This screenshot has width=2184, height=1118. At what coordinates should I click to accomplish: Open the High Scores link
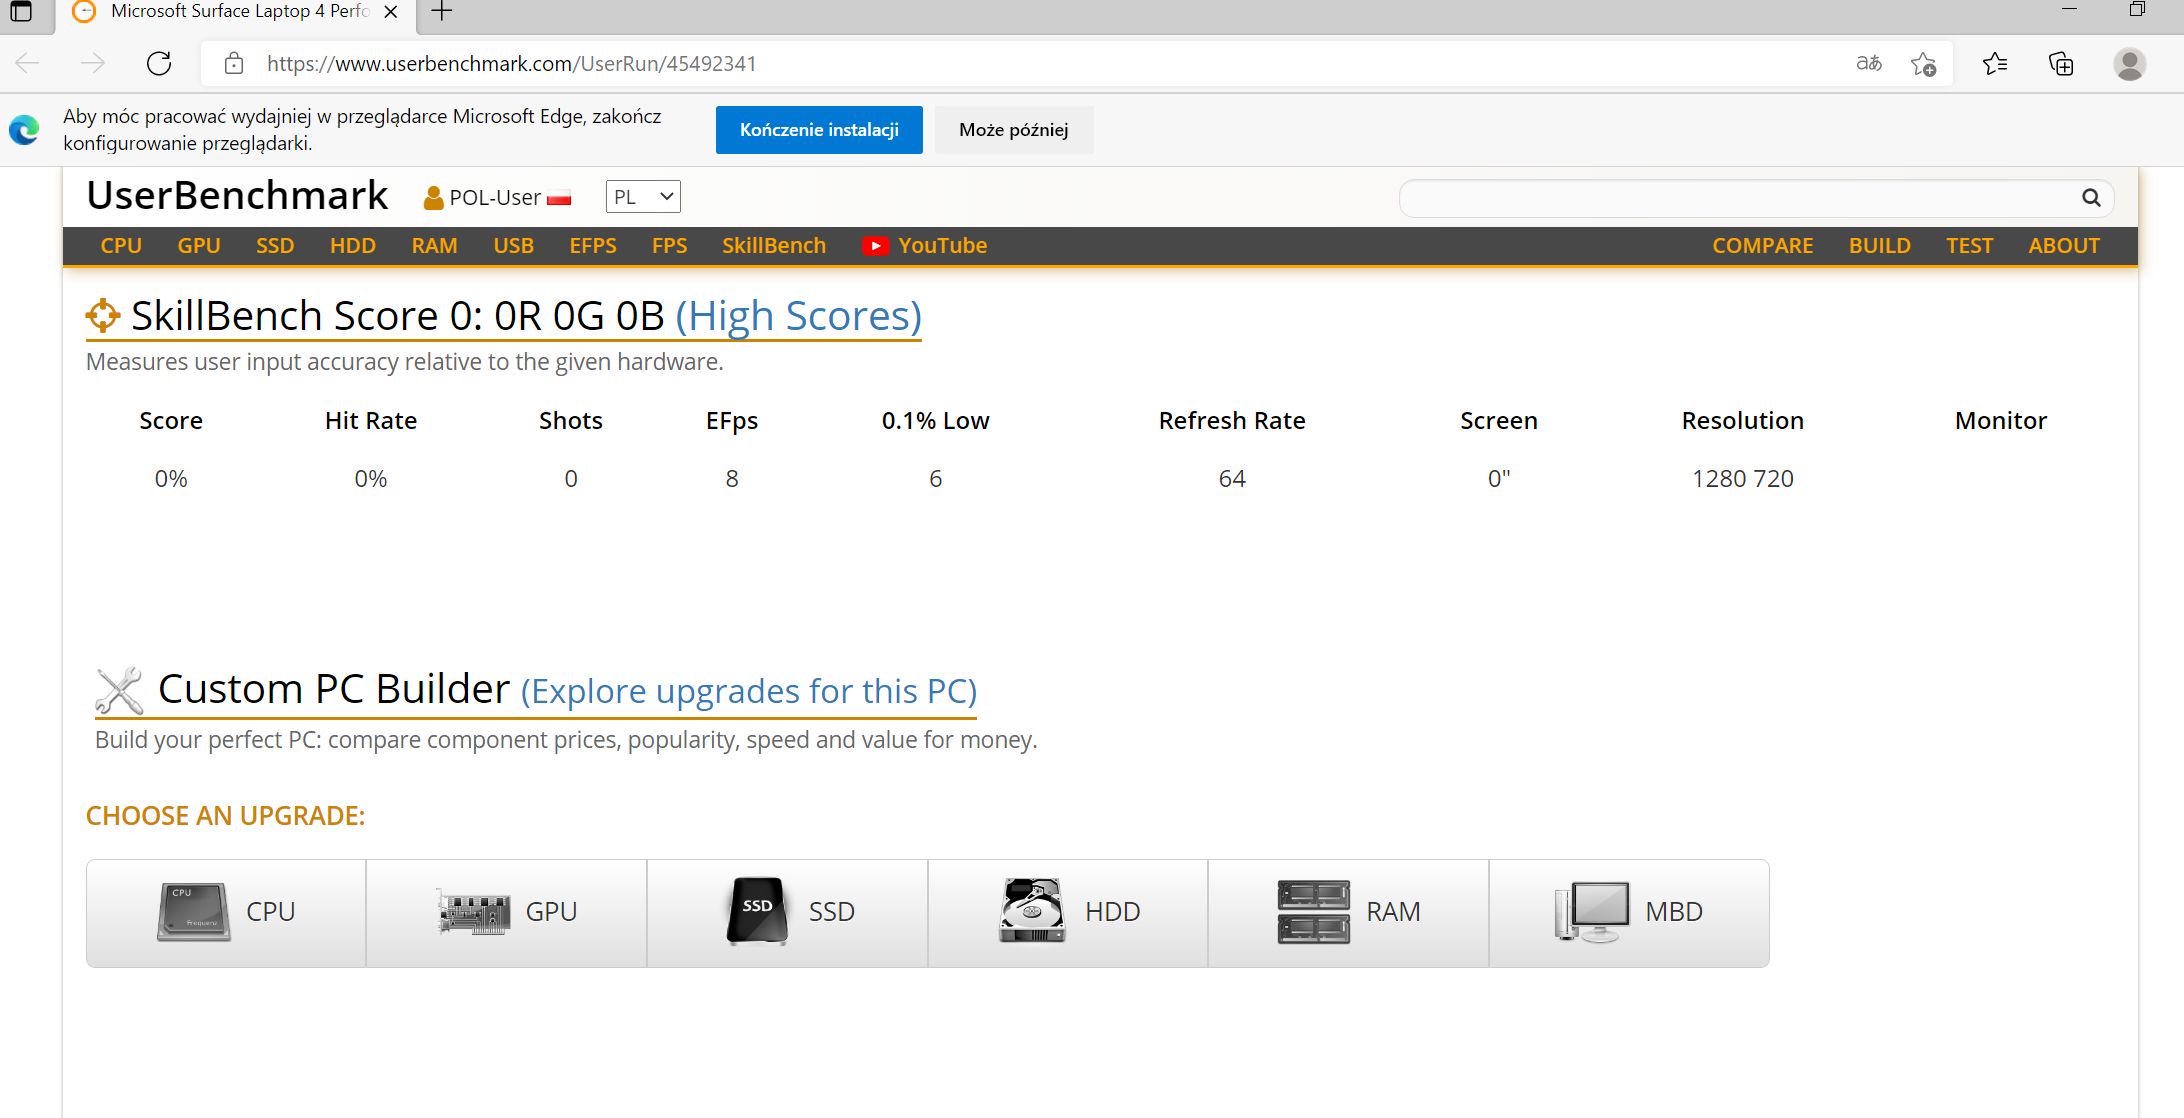798,316
